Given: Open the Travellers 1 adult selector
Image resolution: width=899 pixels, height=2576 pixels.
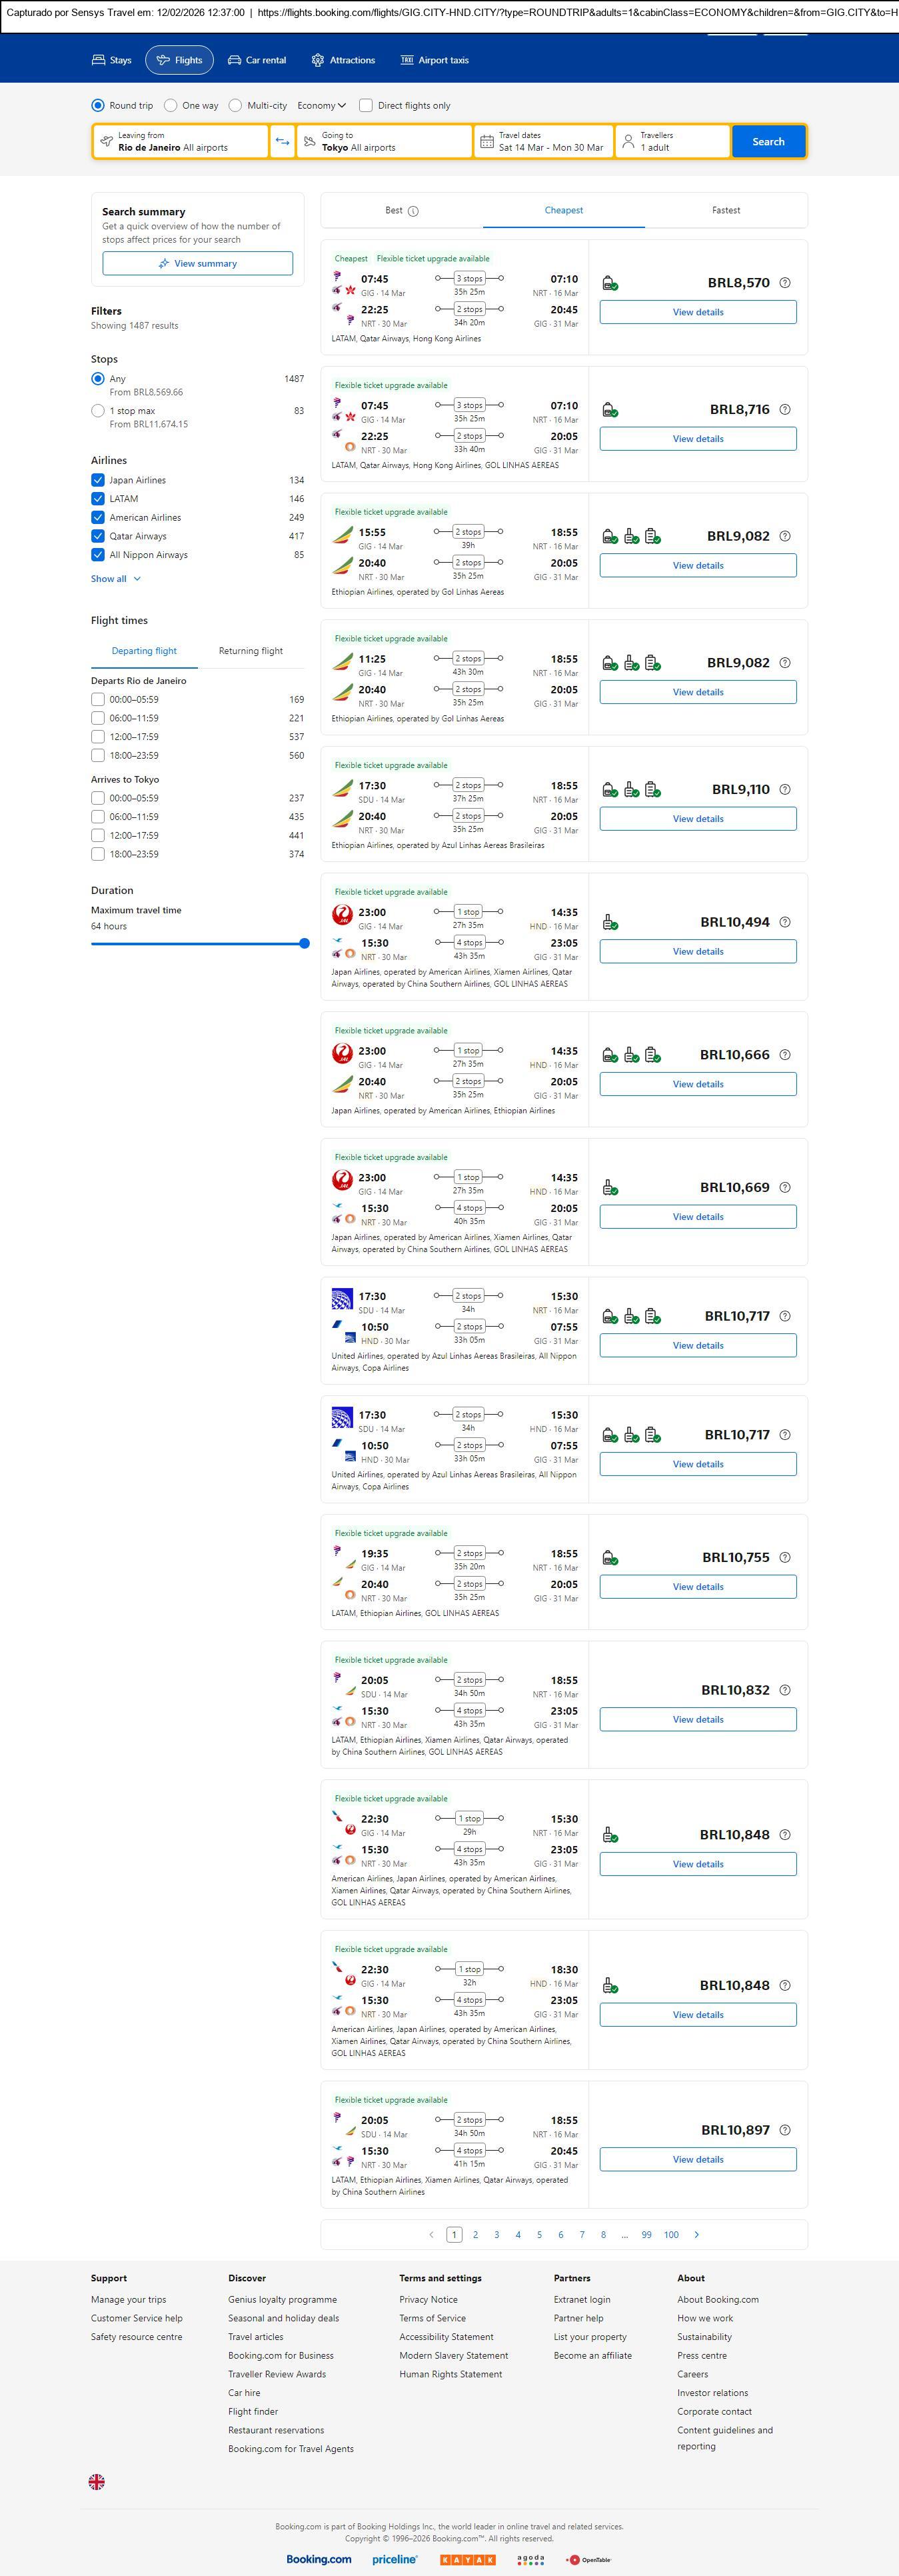Looking at the screenshot, I should [672, 142].
